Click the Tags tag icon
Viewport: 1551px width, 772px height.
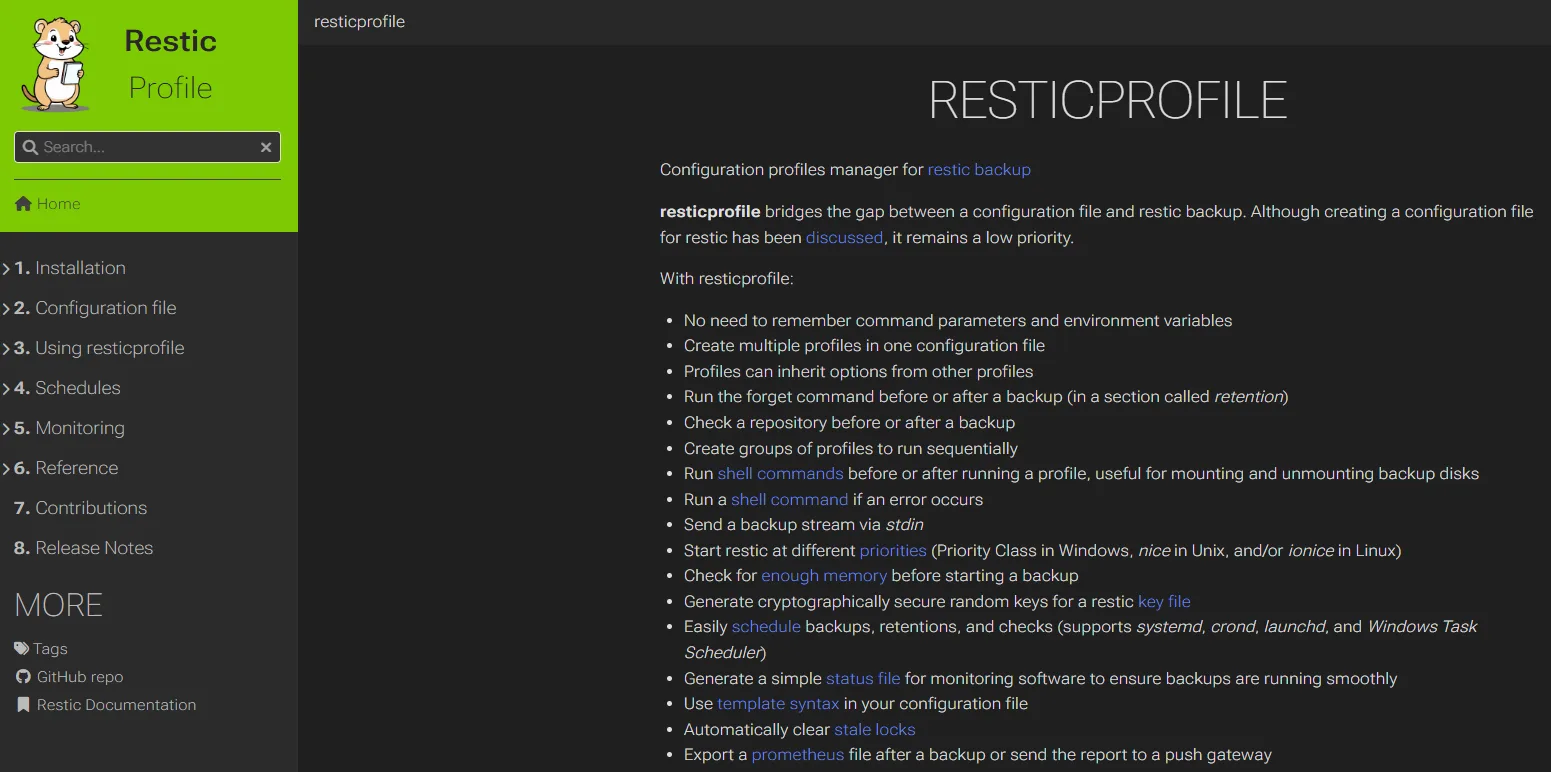(22, 649)
